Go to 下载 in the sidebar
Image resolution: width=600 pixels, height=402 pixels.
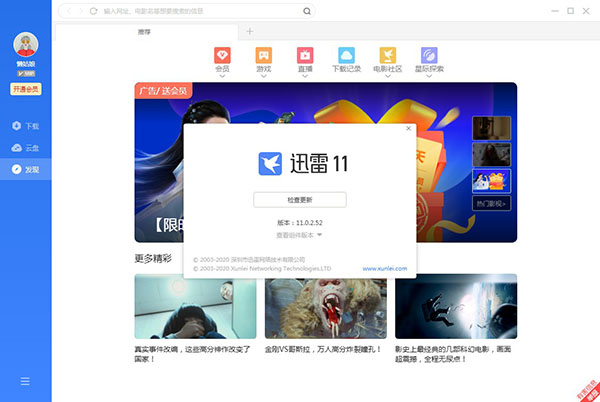(26, 126)
